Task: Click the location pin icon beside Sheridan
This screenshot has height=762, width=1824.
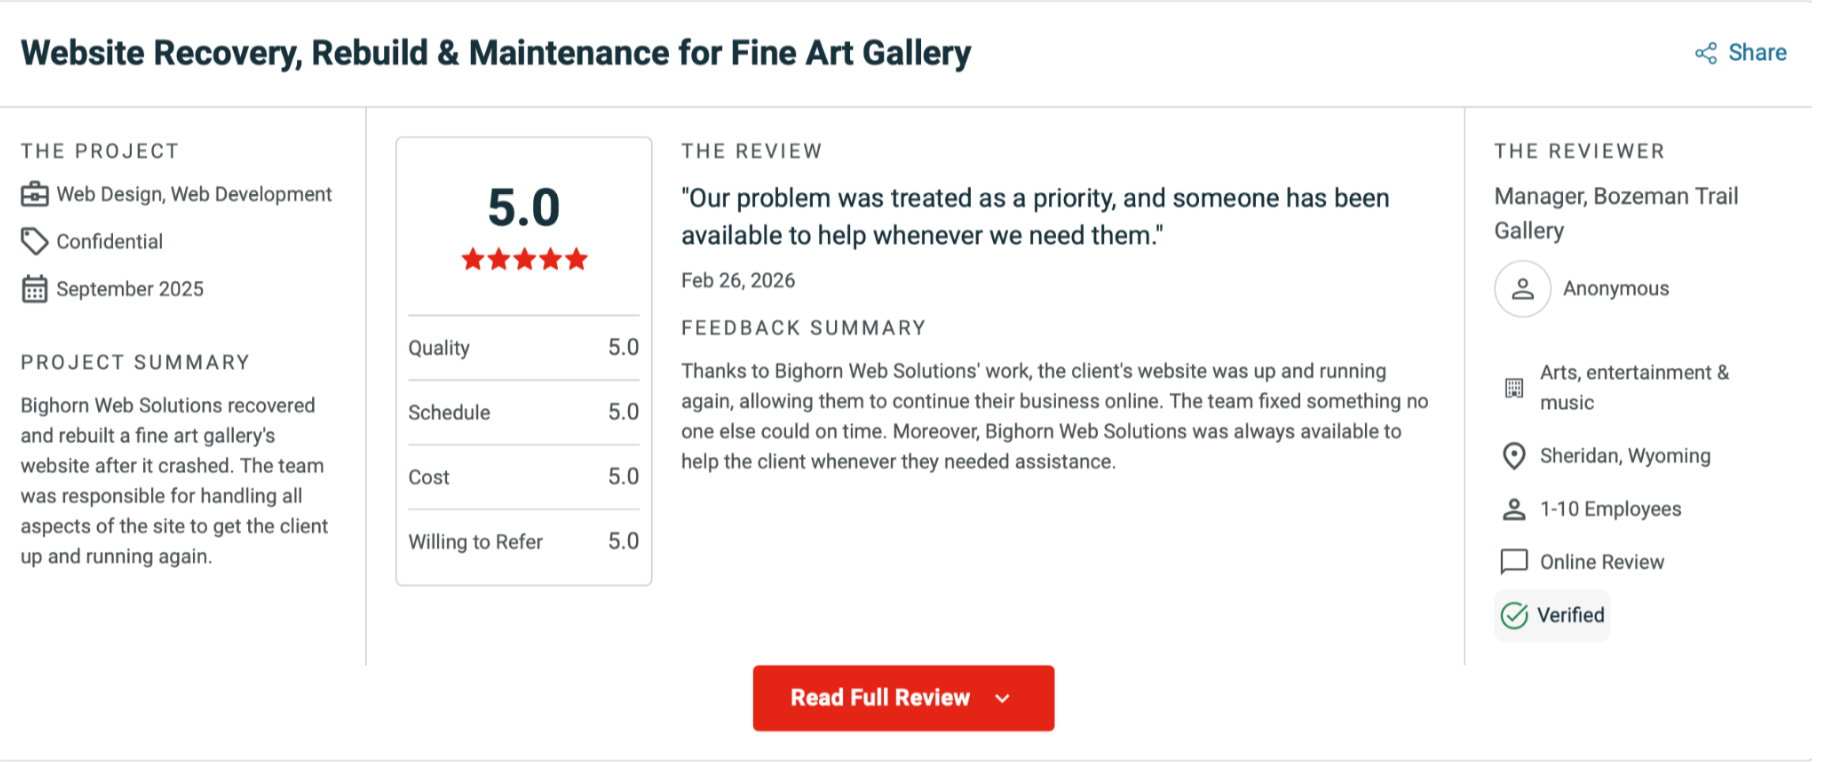Action: [1514, 456]
